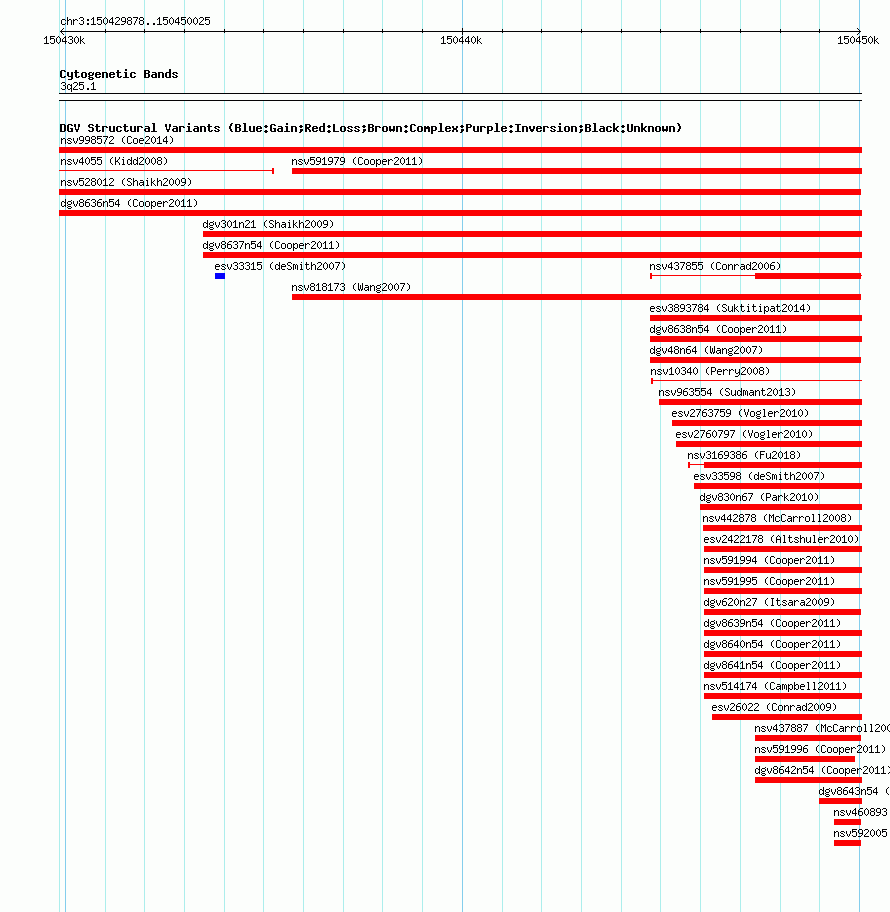Click nsv592005 variant label
The image size is (890, 912).
tap(860, 831)
